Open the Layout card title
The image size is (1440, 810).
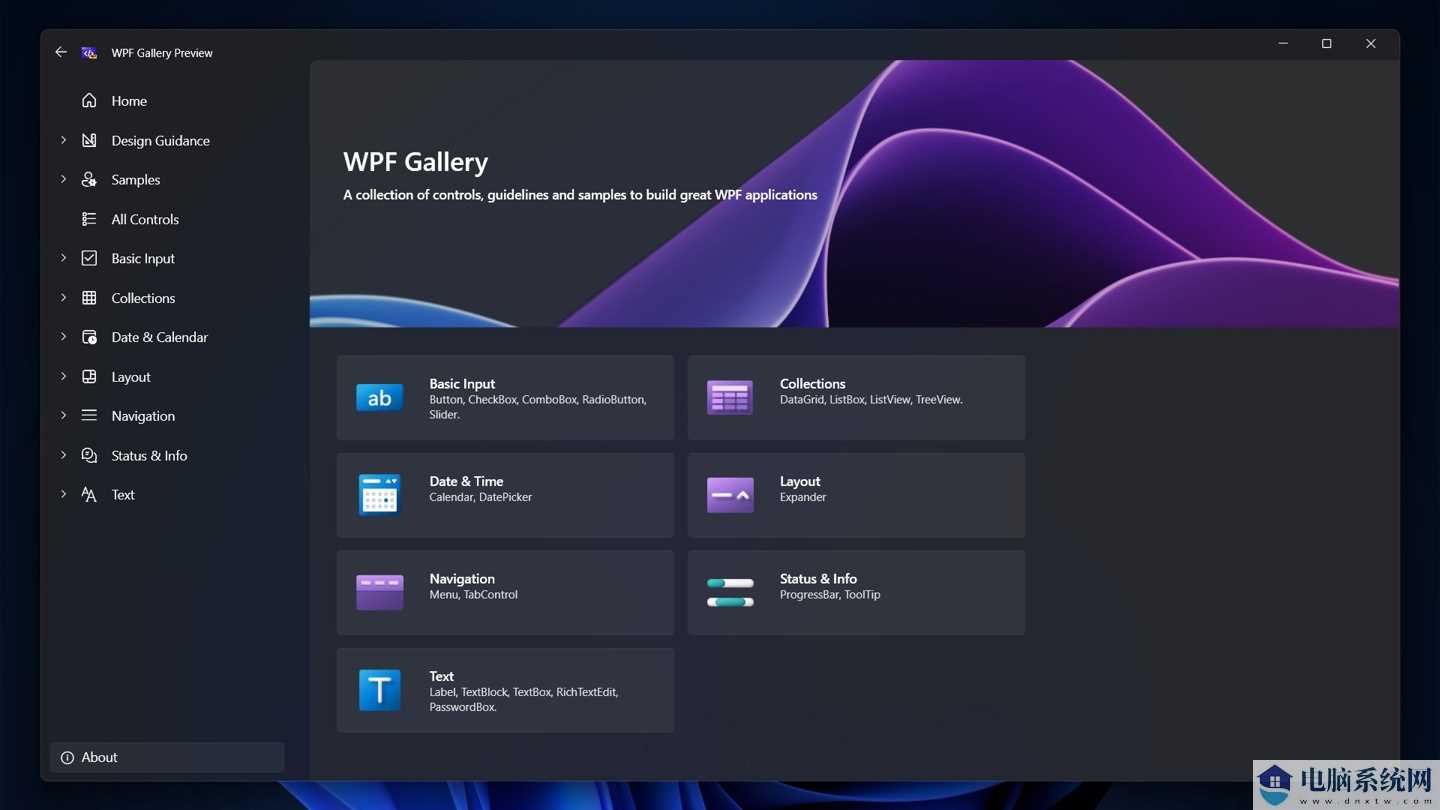pyautogui.click(x=800, y=481)
